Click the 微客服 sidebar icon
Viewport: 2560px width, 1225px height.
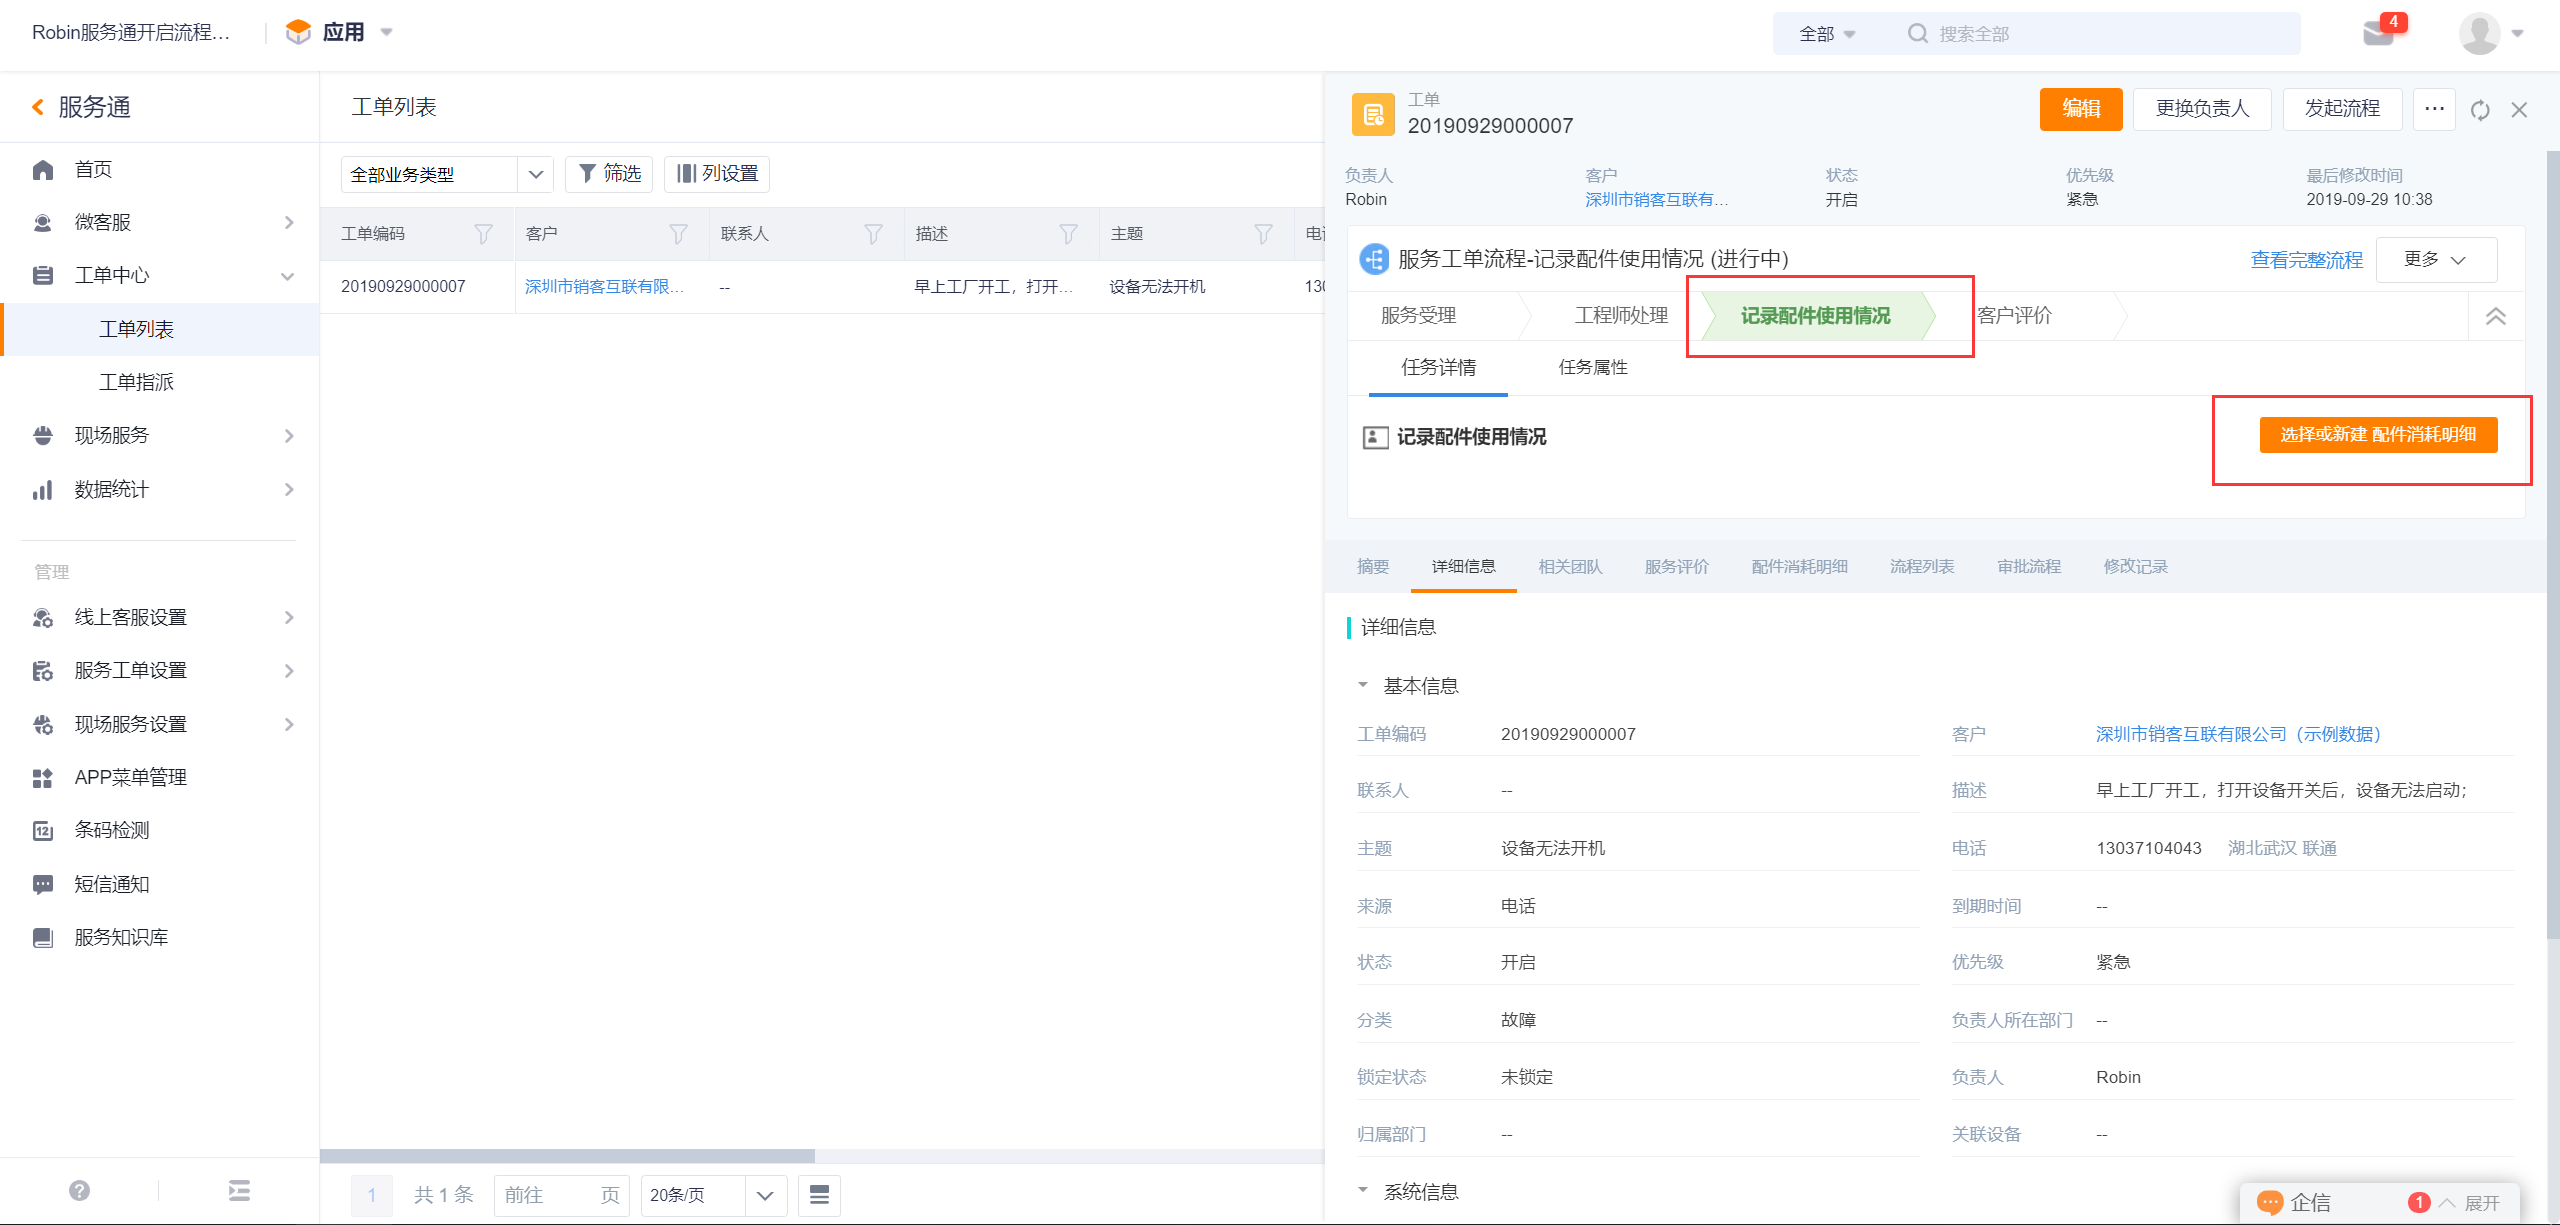pos(43,223)
